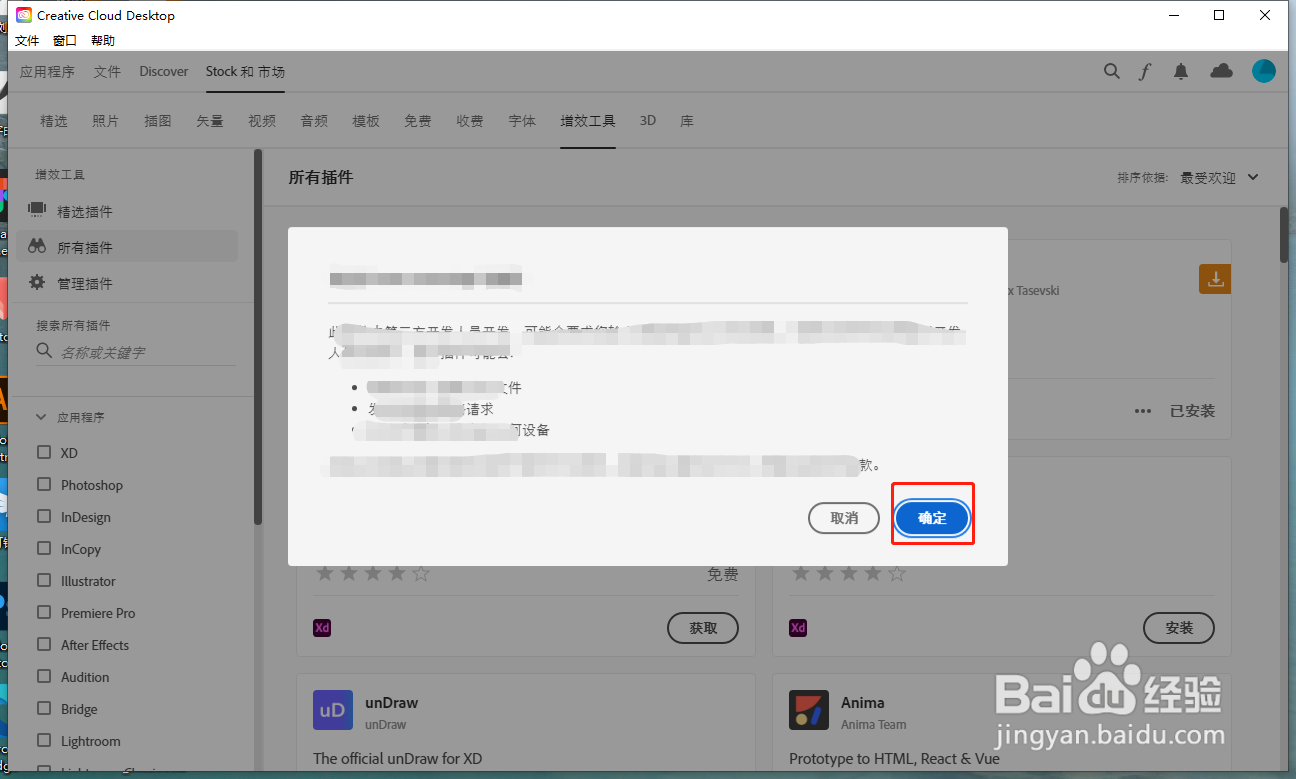Check the XD application filter
This screenshot has height=779, width=1296.
click(44, 452)
